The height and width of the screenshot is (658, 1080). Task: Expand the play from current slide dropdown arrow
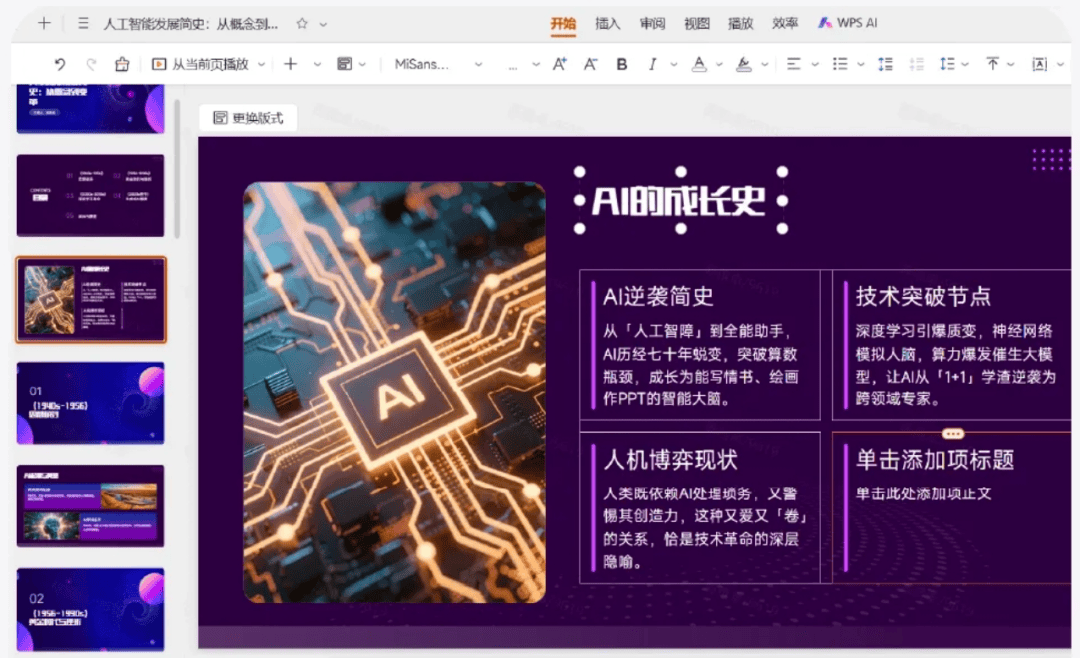(262, 64)
